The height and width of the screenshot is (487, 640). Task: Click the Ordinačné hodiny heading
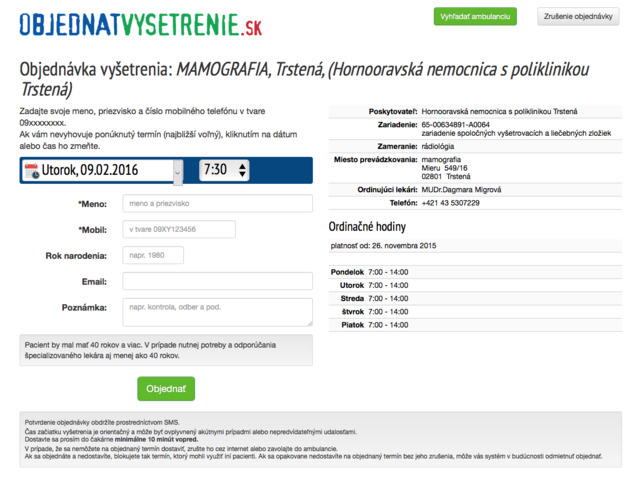tap(367, 227)
